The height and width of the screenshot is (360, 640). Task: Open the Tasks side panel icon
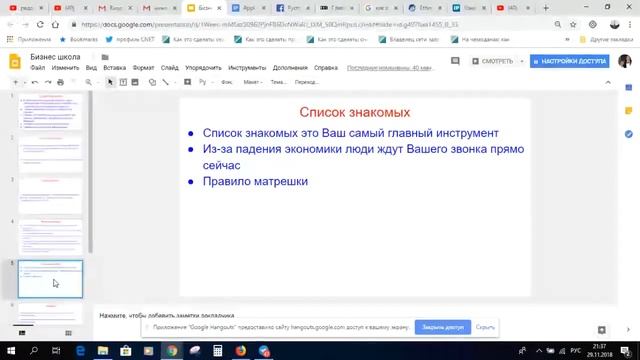pyautogui.click(x=629, y=134)
